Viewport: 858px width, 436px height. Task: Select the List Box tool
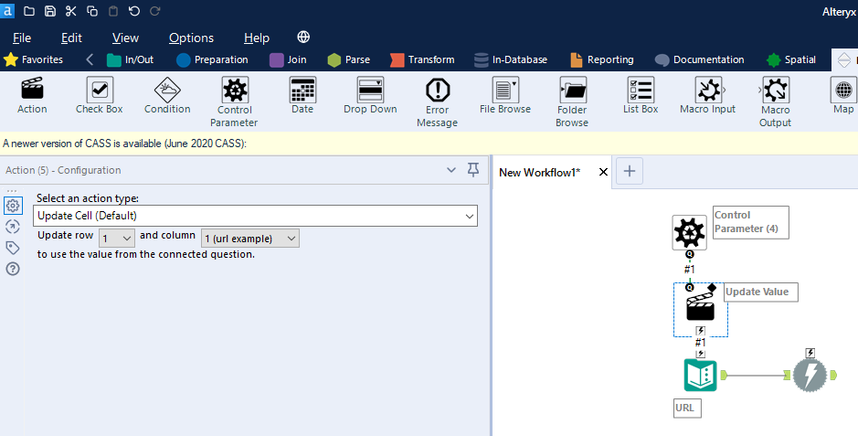tap(640, 95)
